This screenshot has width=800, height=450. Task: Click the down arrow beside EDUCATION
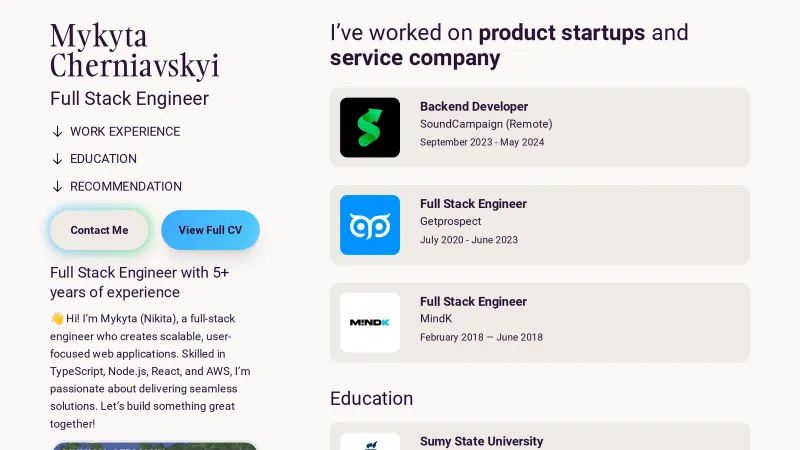[57, 159]
